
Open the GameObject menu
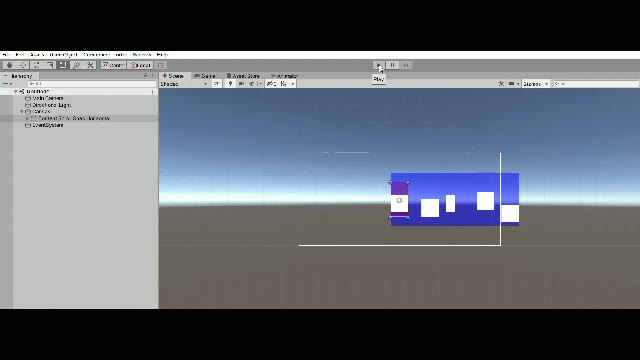pyautogui.click(x=63, y=55)
